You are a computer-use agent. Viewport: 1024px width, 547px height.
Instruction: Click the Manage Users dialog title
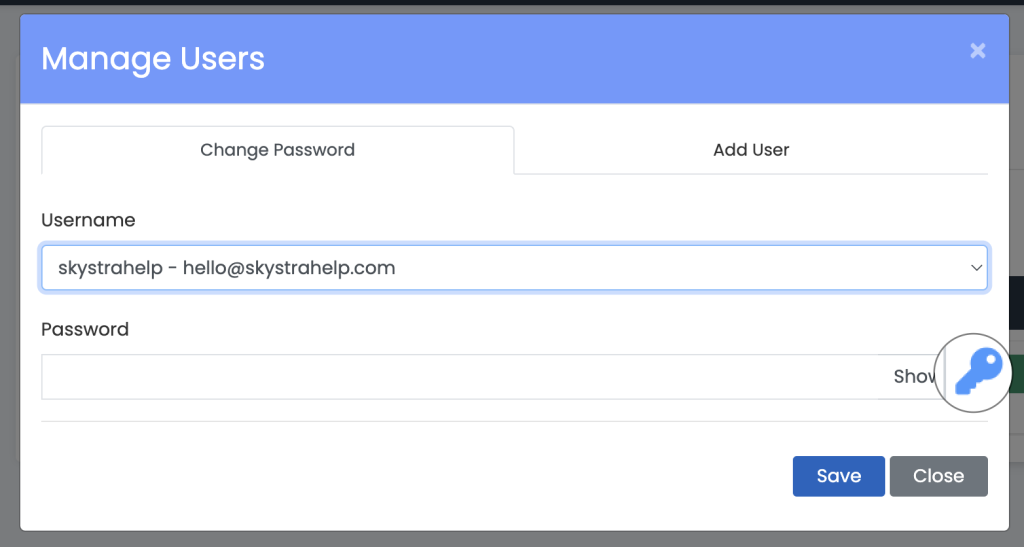coord(153,59)
